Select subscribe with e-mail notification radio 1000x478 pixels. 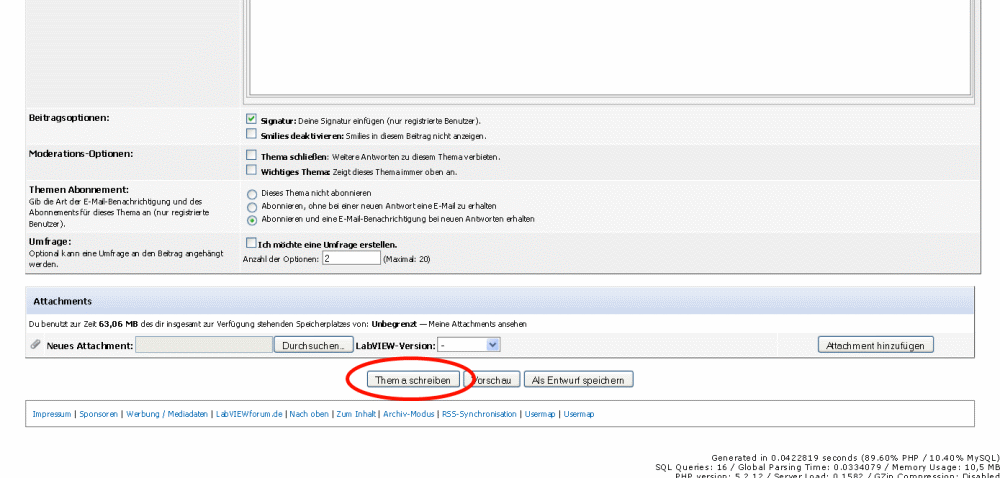tap(252, 221)
